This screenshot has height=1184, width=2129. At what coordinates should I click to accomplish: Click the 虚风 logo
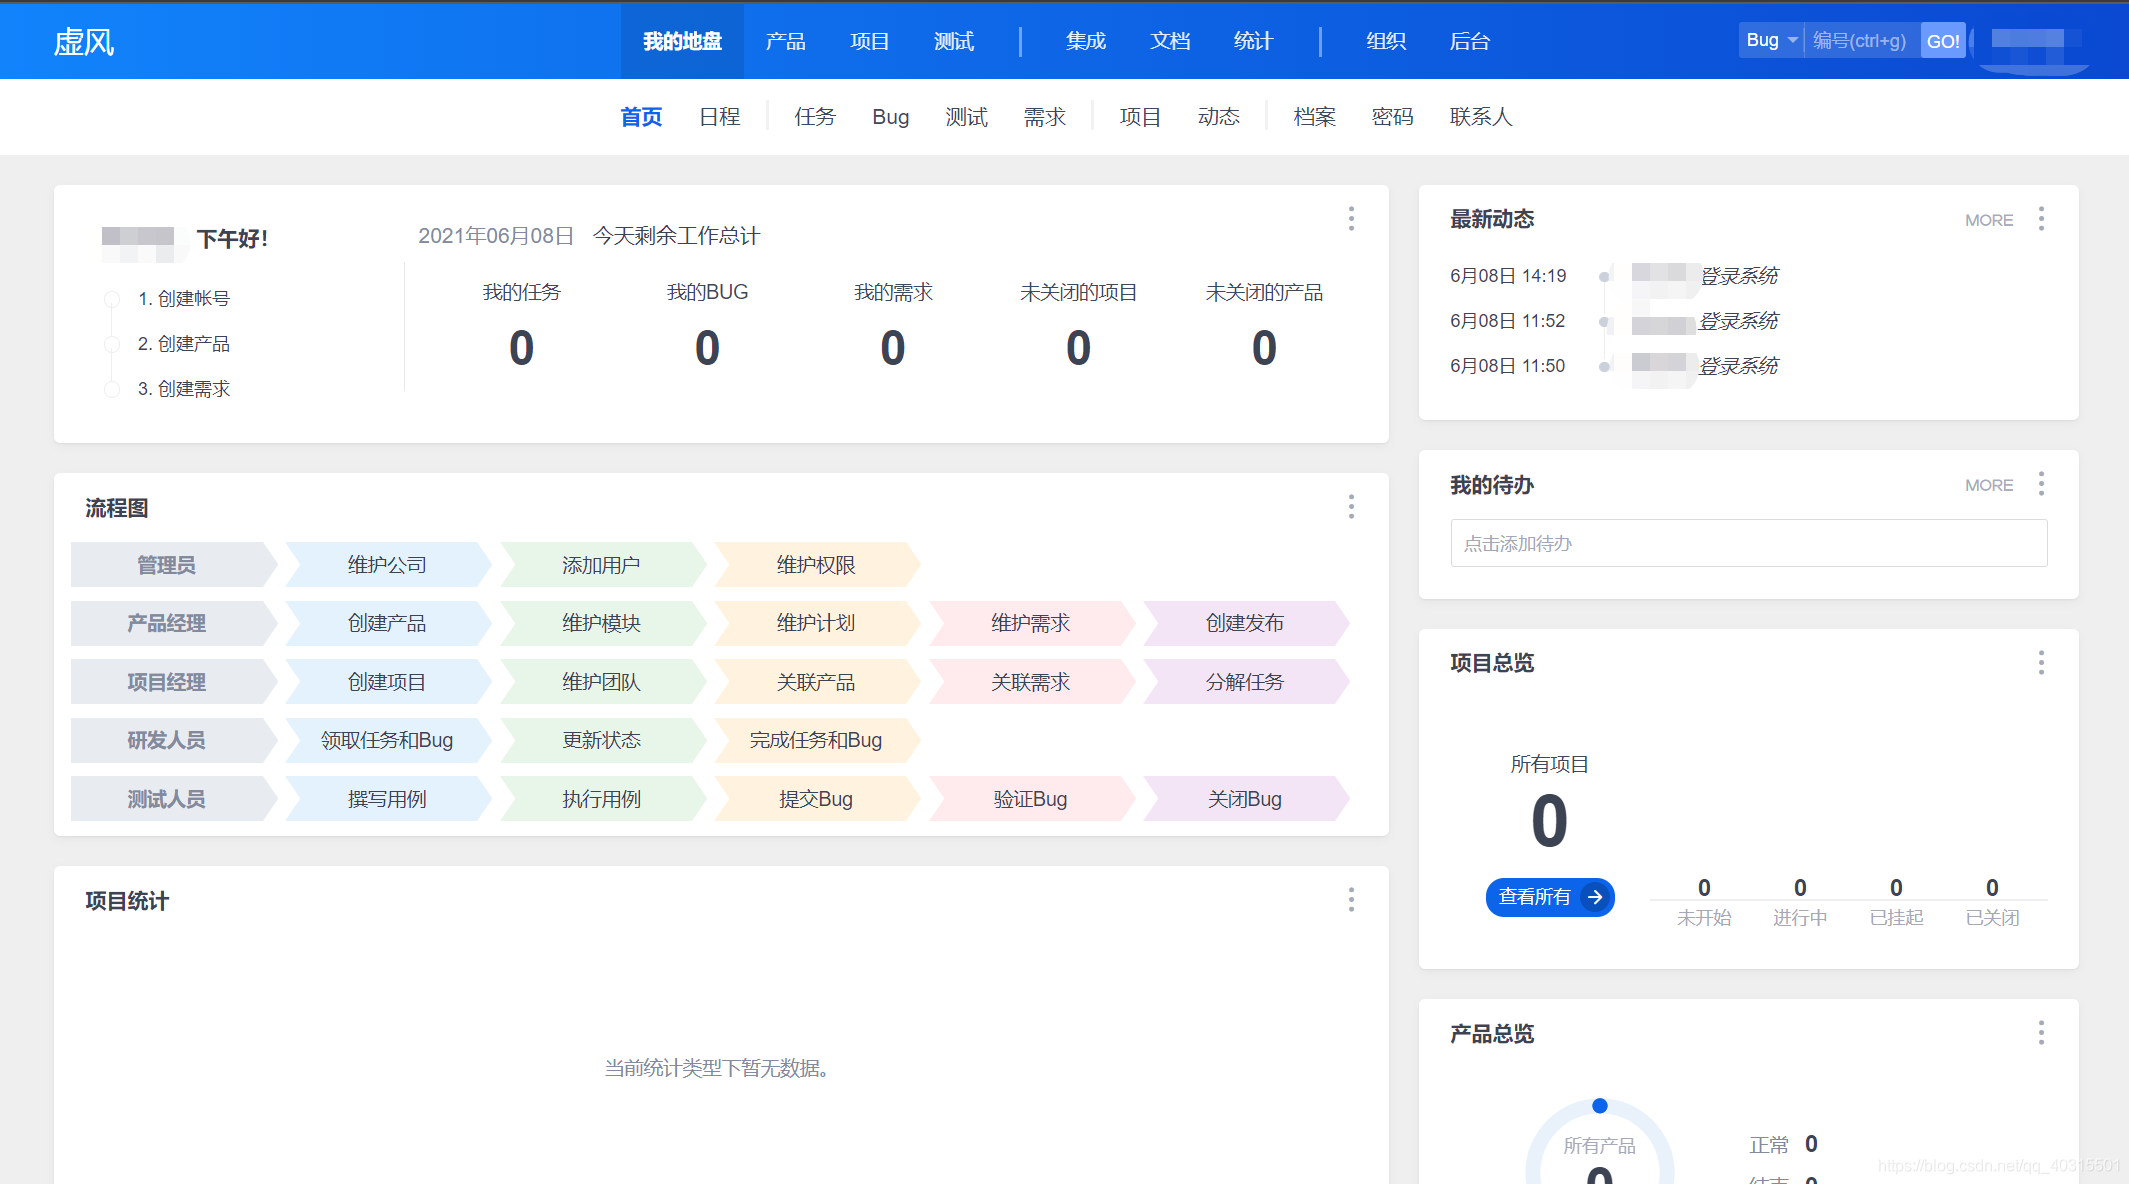tap(84, 42)
